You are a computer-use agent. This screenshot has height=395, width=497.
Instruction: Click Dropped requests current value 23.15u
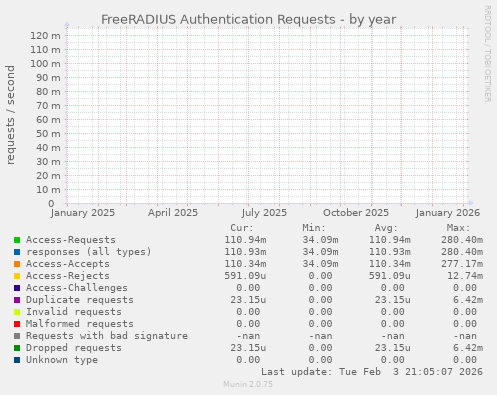(248, 348)
